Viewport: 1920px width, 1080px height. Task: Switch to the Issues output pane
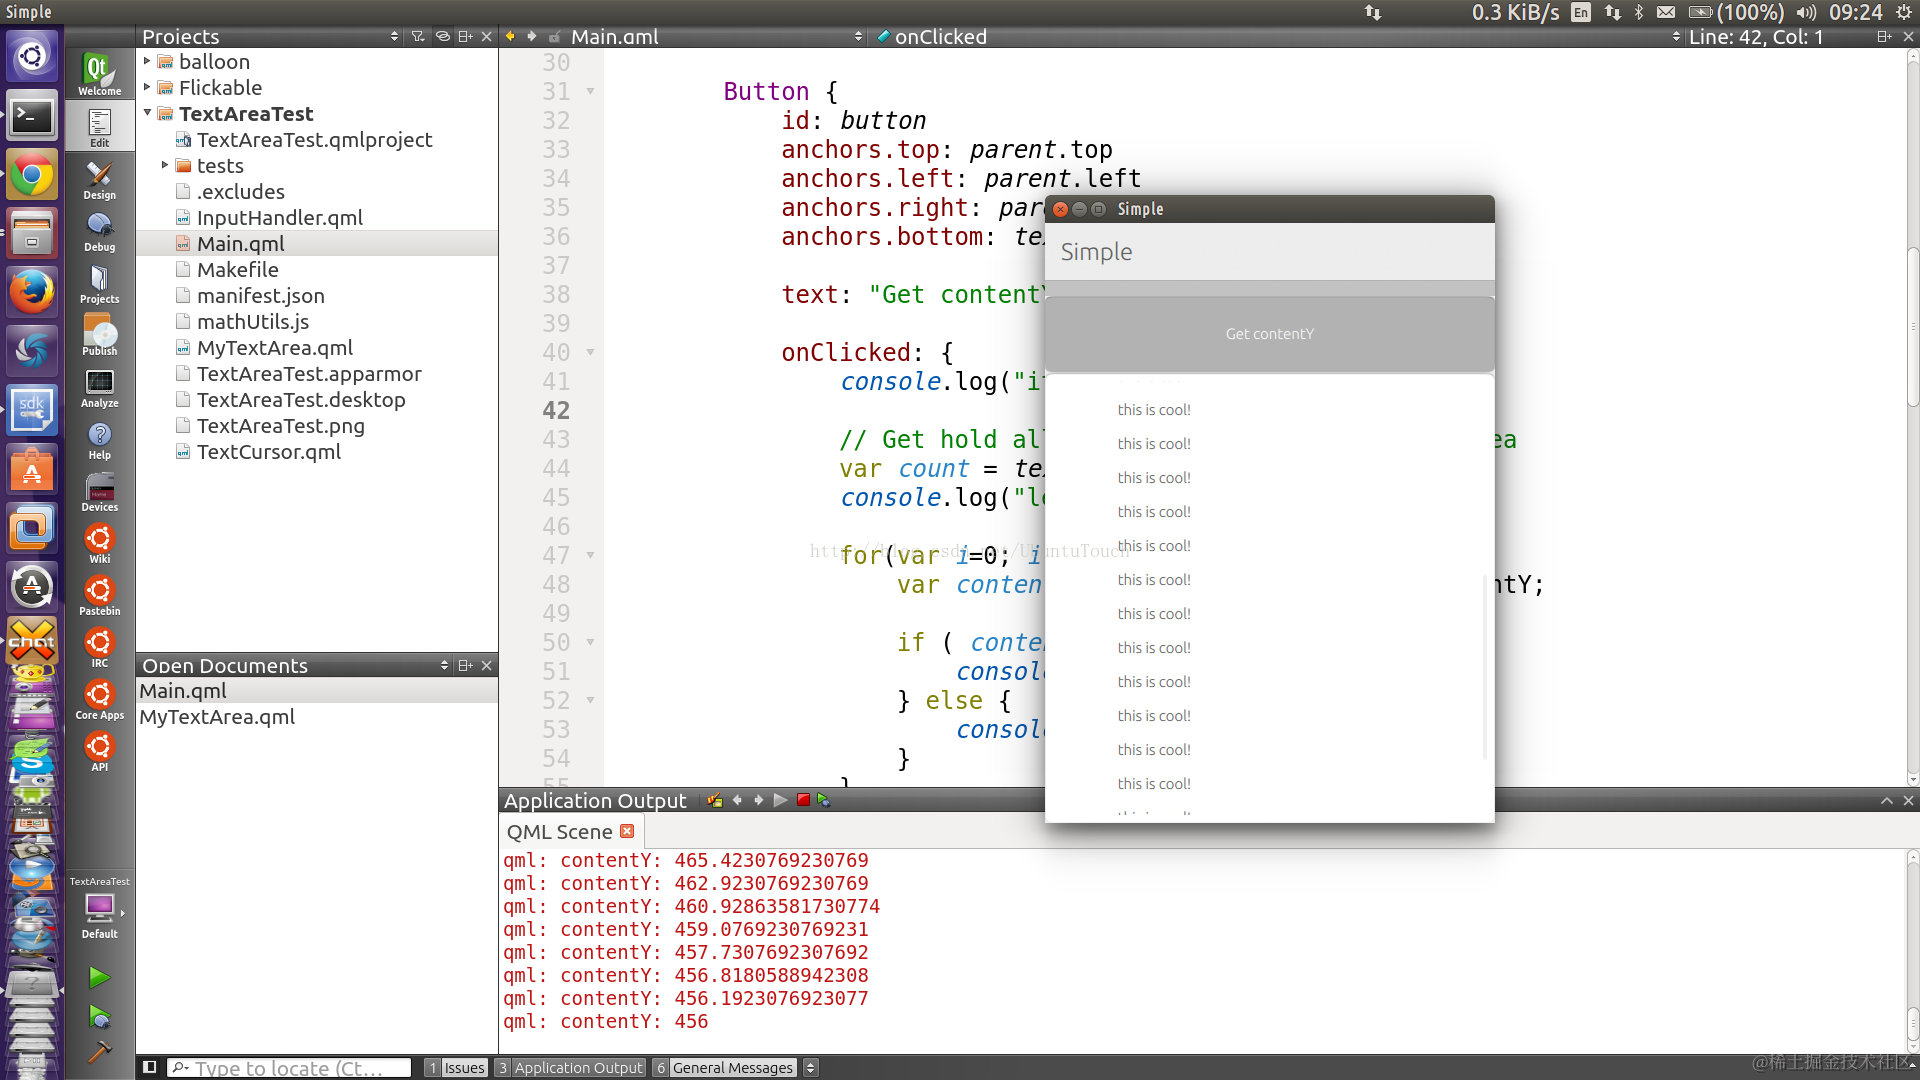tap(456, 1067)
